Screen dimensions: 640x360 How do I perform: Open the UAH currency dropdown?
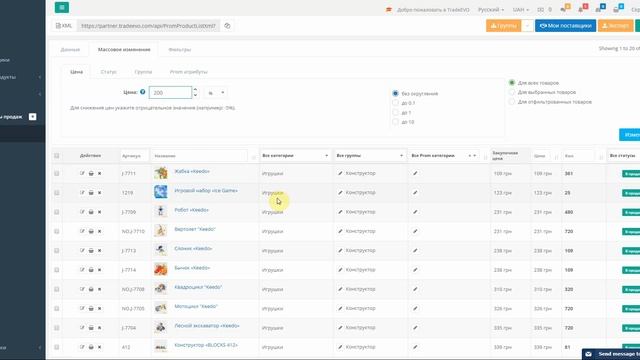pyautogui.click(x=520, y=9)
